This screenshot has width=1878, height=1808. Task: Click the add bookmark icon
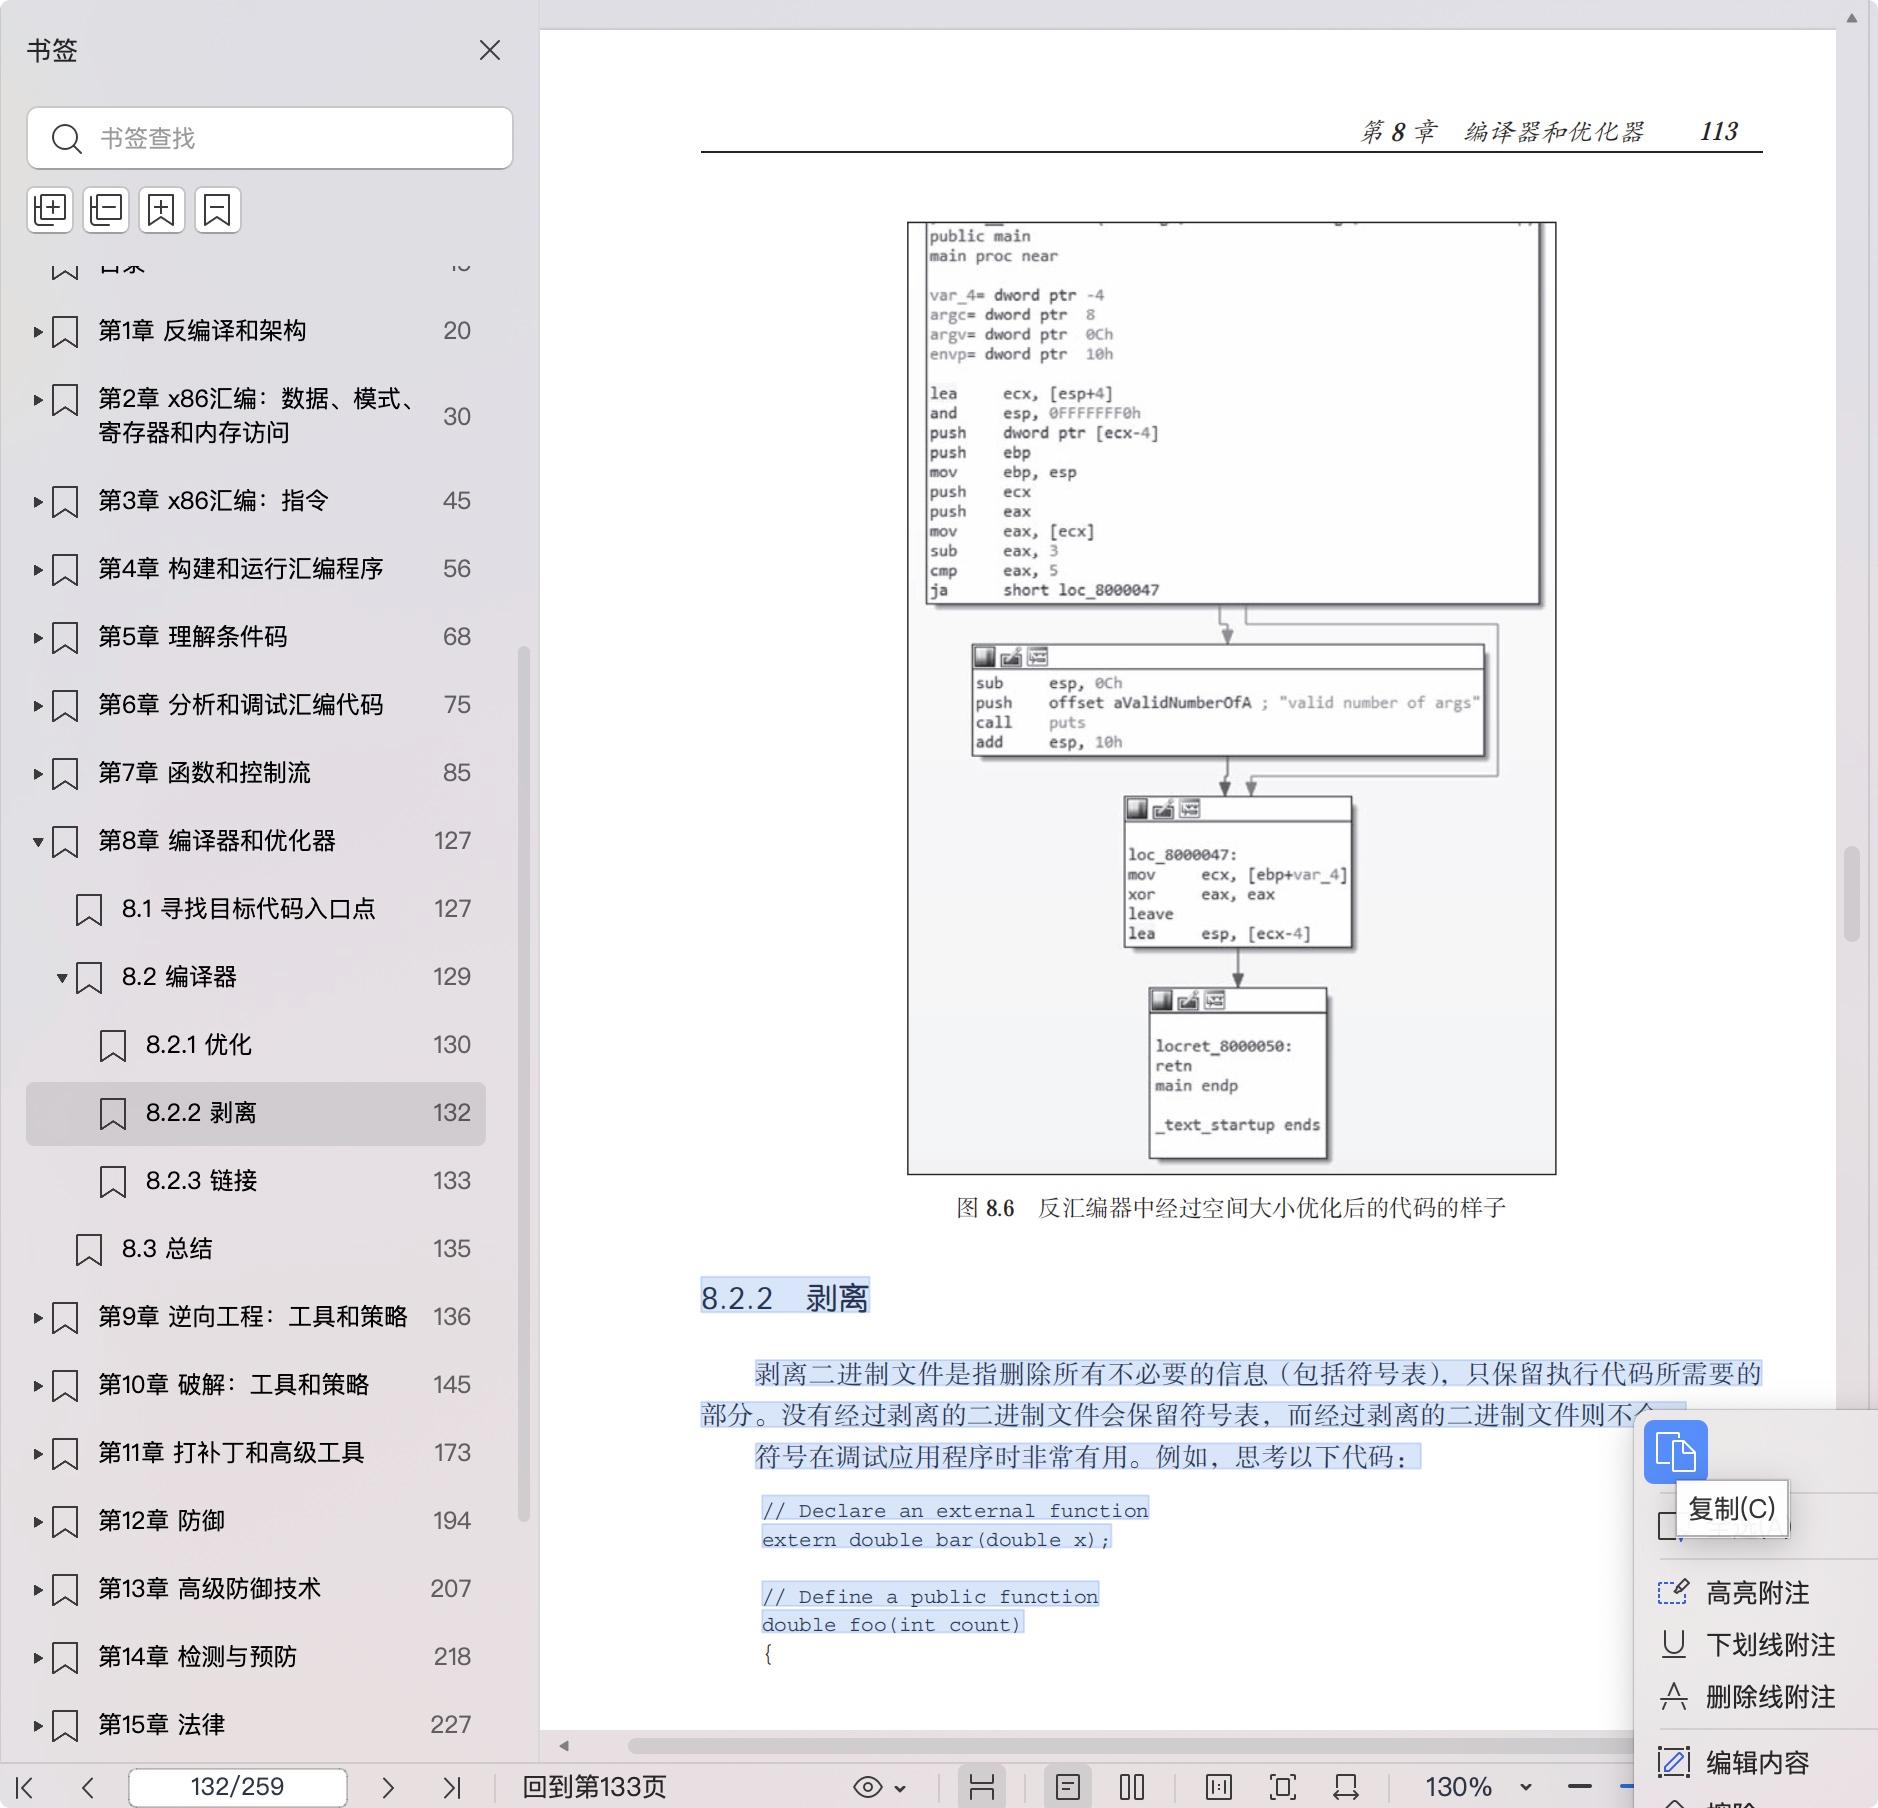[x=161, y=210]
